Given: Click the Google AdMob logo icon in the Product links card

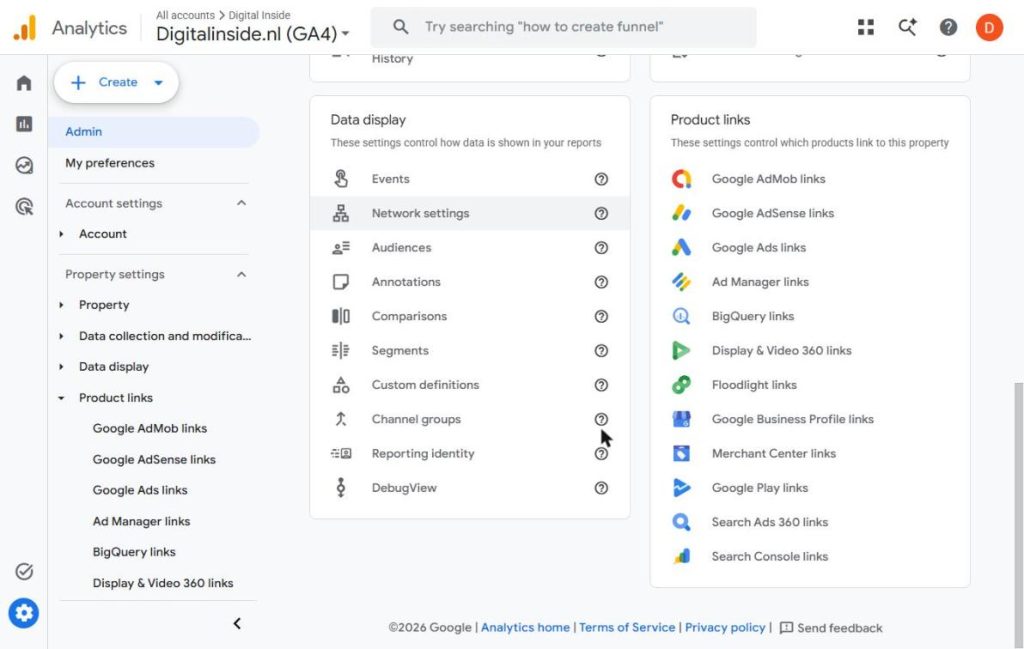Looking at the screenshot, I should pos(681,179).
